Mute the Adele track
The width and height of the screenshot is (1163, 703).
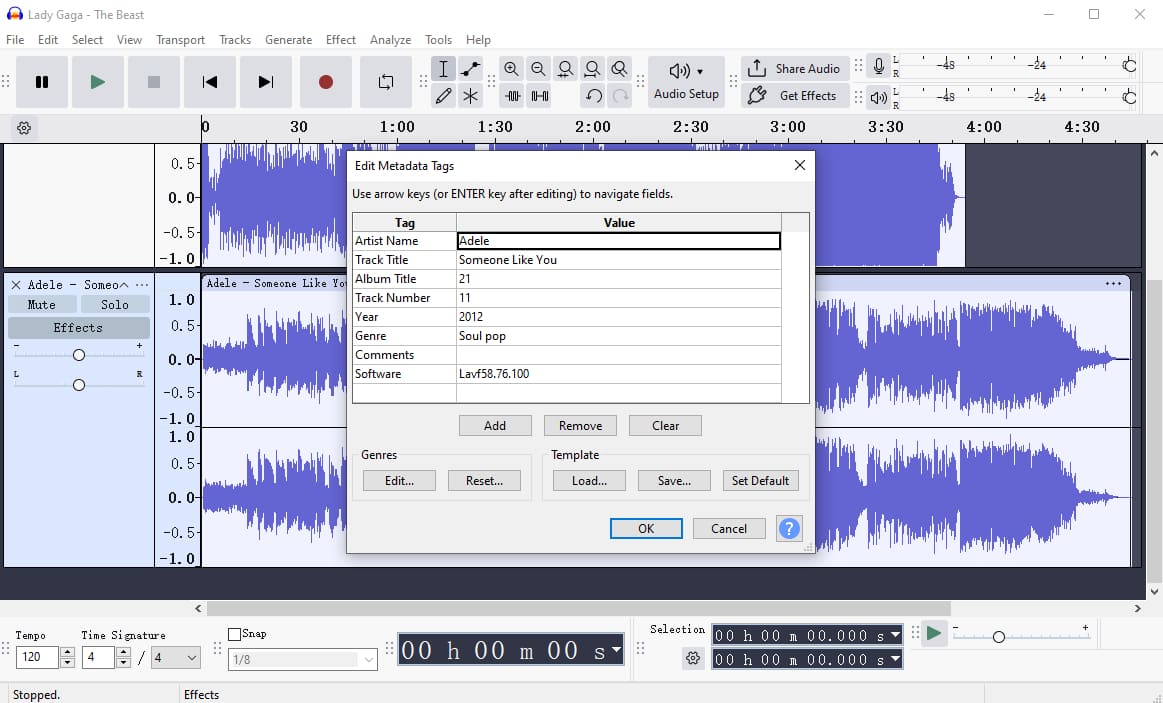pos(42,305)
